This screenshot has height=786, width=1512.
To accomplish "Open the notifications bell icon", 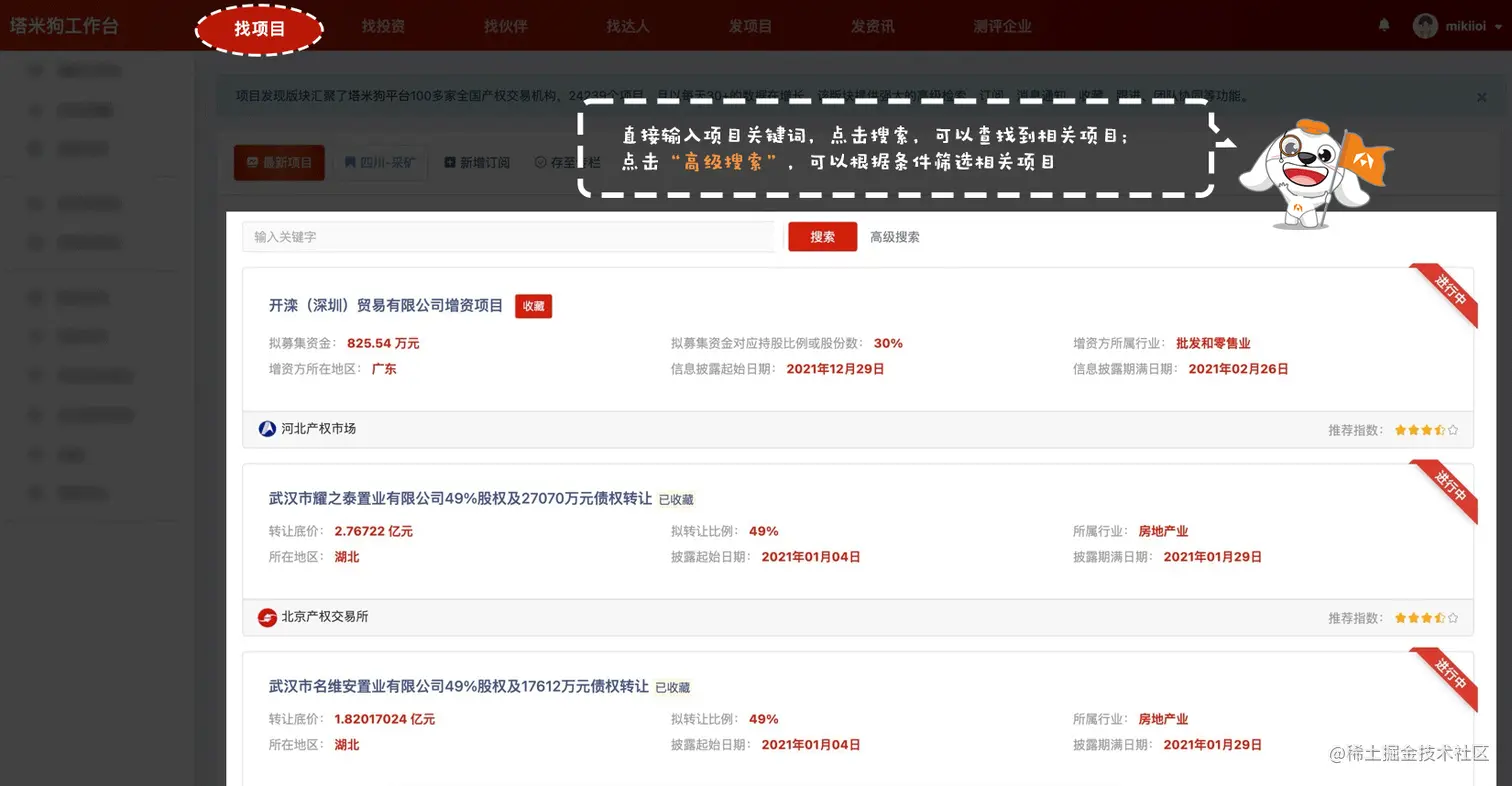I will 1385,24.
